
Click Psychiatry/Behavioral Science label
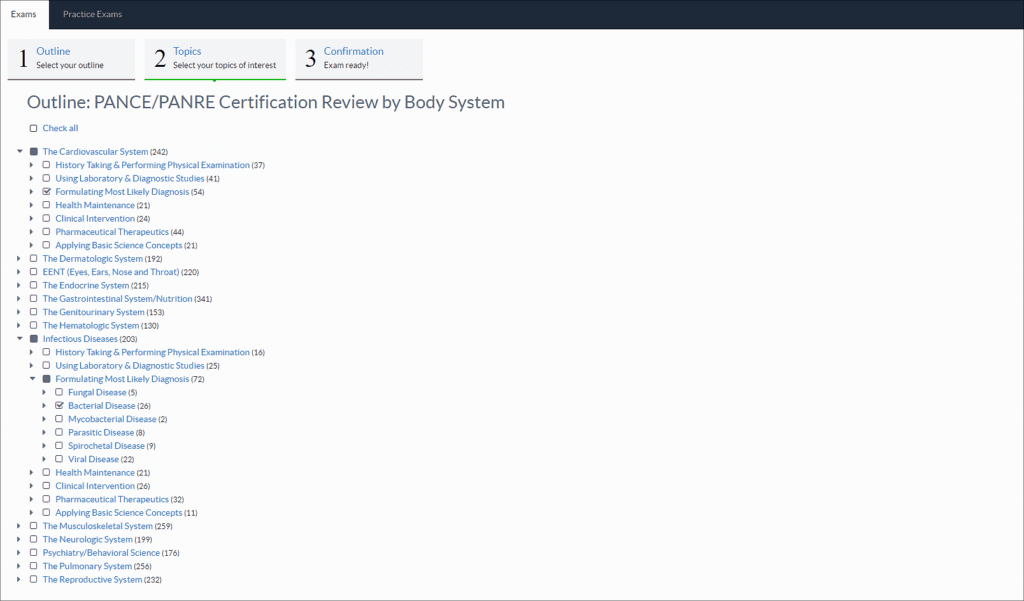pyautogui.click(x=101, y=553)
